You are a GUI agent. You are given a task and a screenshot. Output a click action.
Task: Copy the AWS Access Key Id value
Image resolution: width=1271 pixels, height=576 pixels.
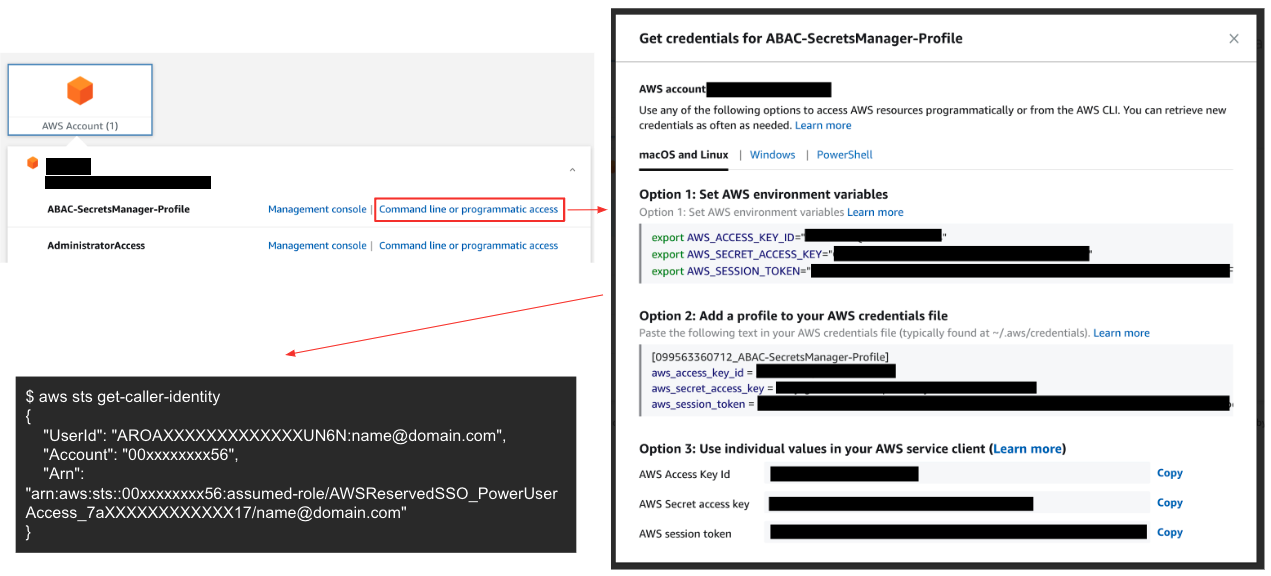click(1169, 473)
